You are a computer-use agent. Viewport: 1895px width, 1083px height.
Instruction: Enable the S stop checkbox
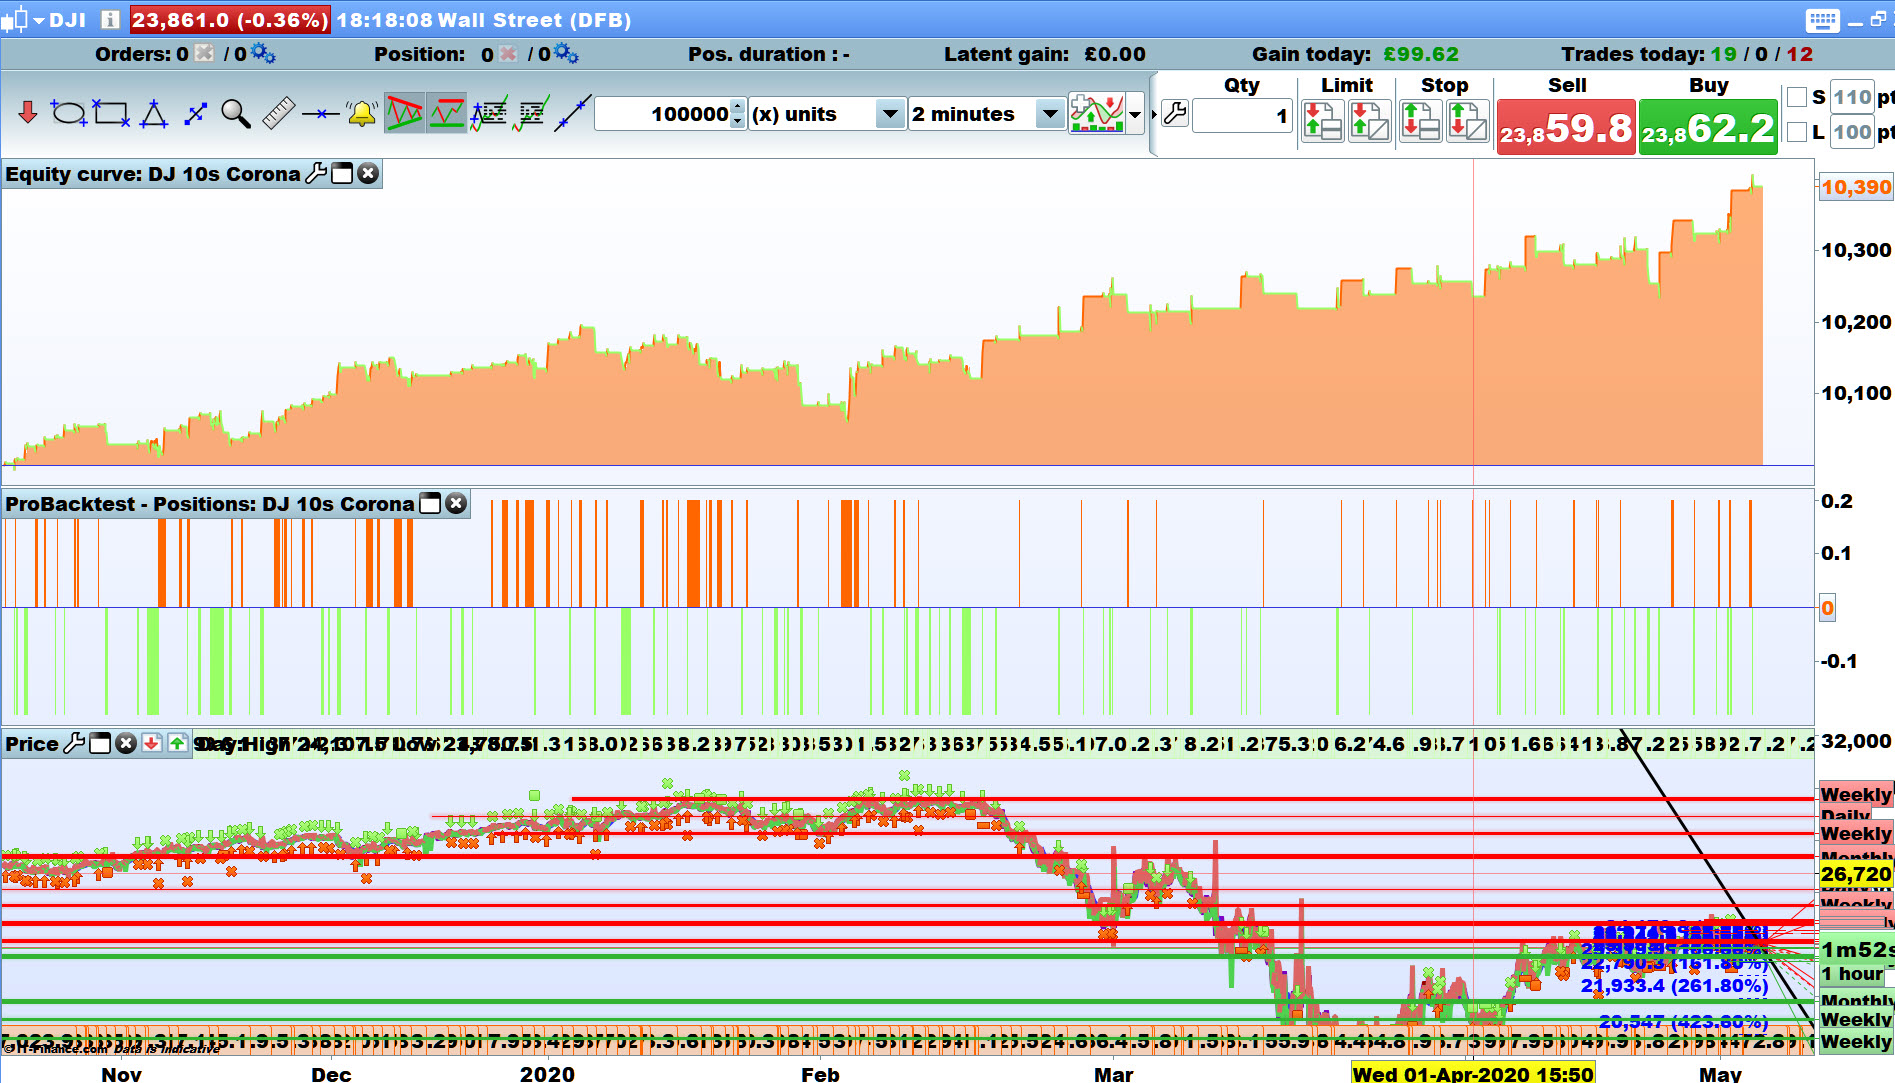click(1797, 97)
